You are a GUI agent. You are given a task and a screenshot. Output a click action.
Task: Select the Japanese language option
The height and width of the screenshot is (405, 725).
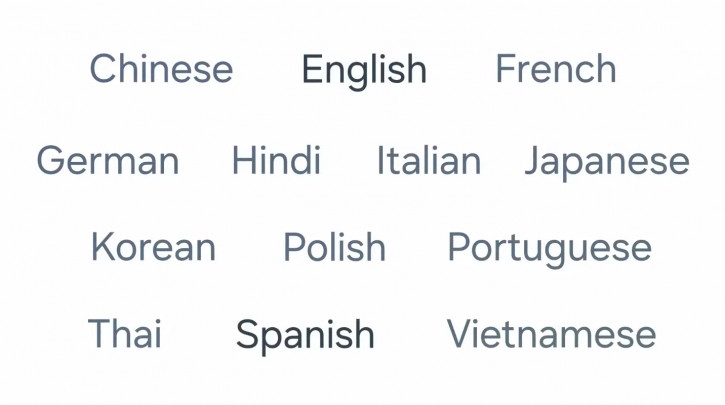[x=607, y=163]
